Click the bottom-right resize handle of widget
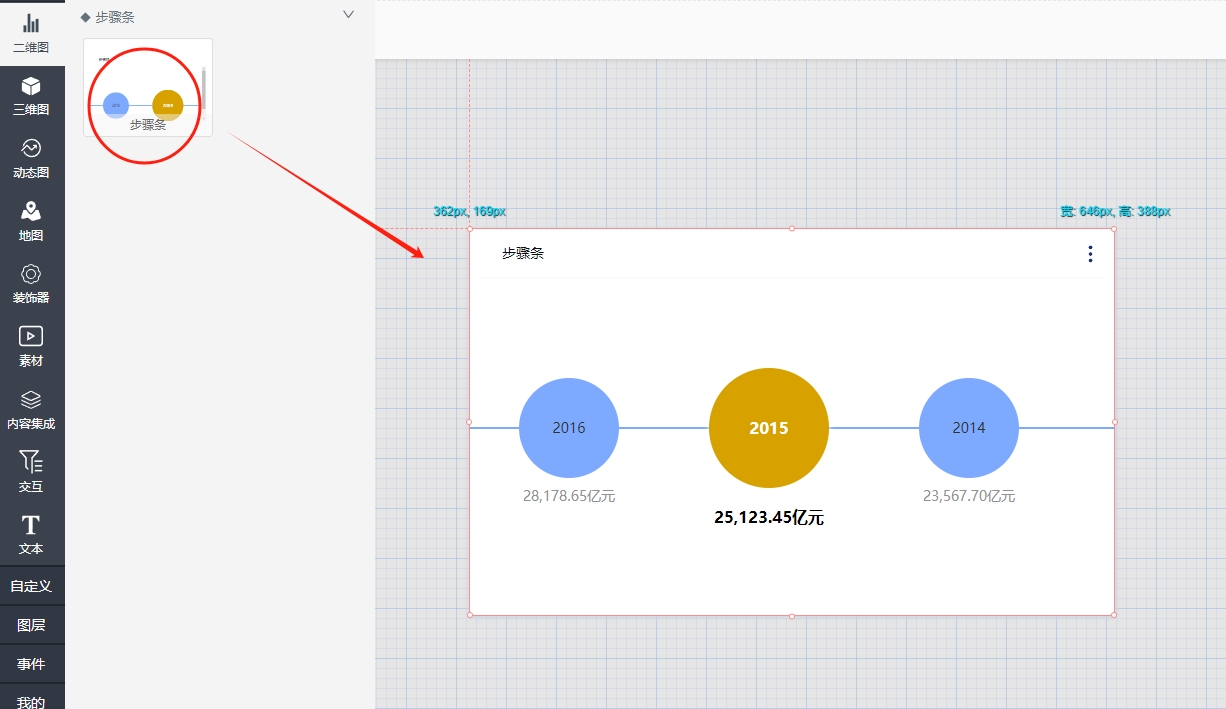Viewport: 1226px width, 709px height. (1114, 615)
